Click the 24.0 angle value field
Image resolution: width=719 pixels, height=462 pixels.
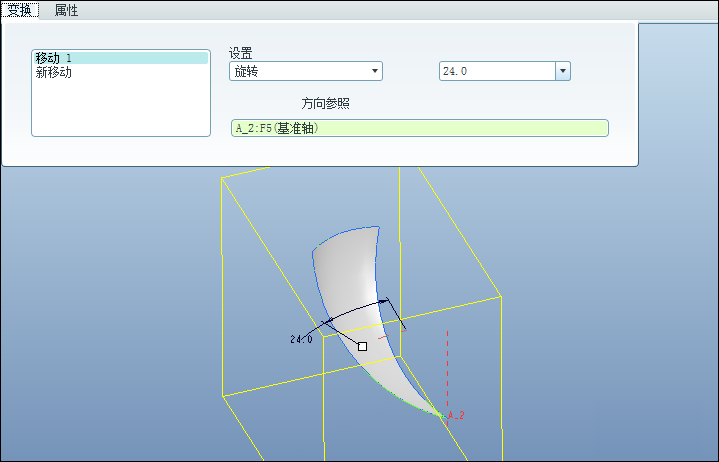tap(498, 71)
